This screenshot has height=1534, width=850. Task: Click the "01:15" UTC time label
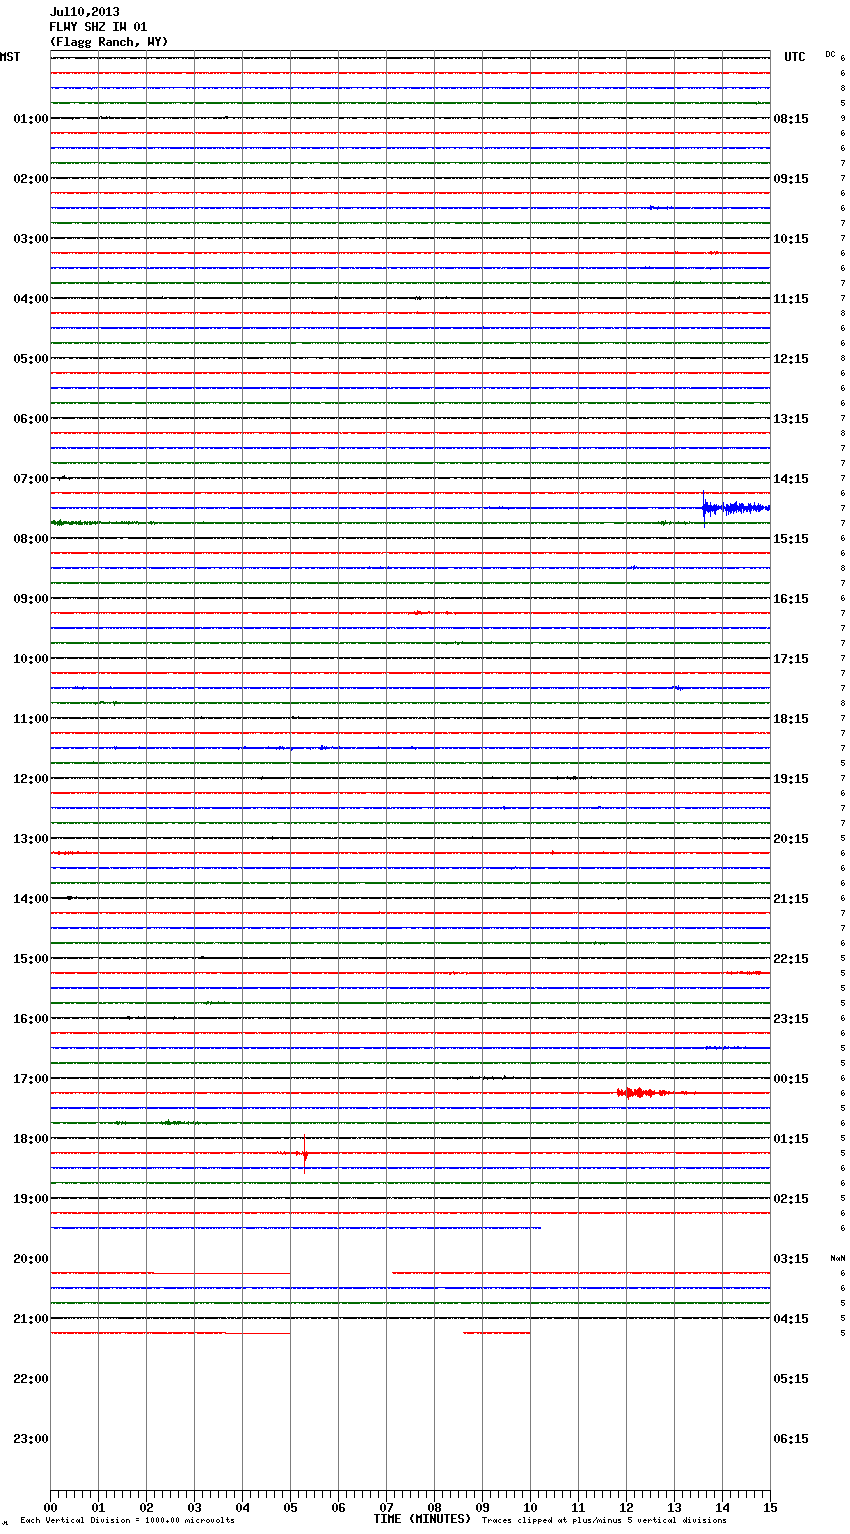point(791,1139)
